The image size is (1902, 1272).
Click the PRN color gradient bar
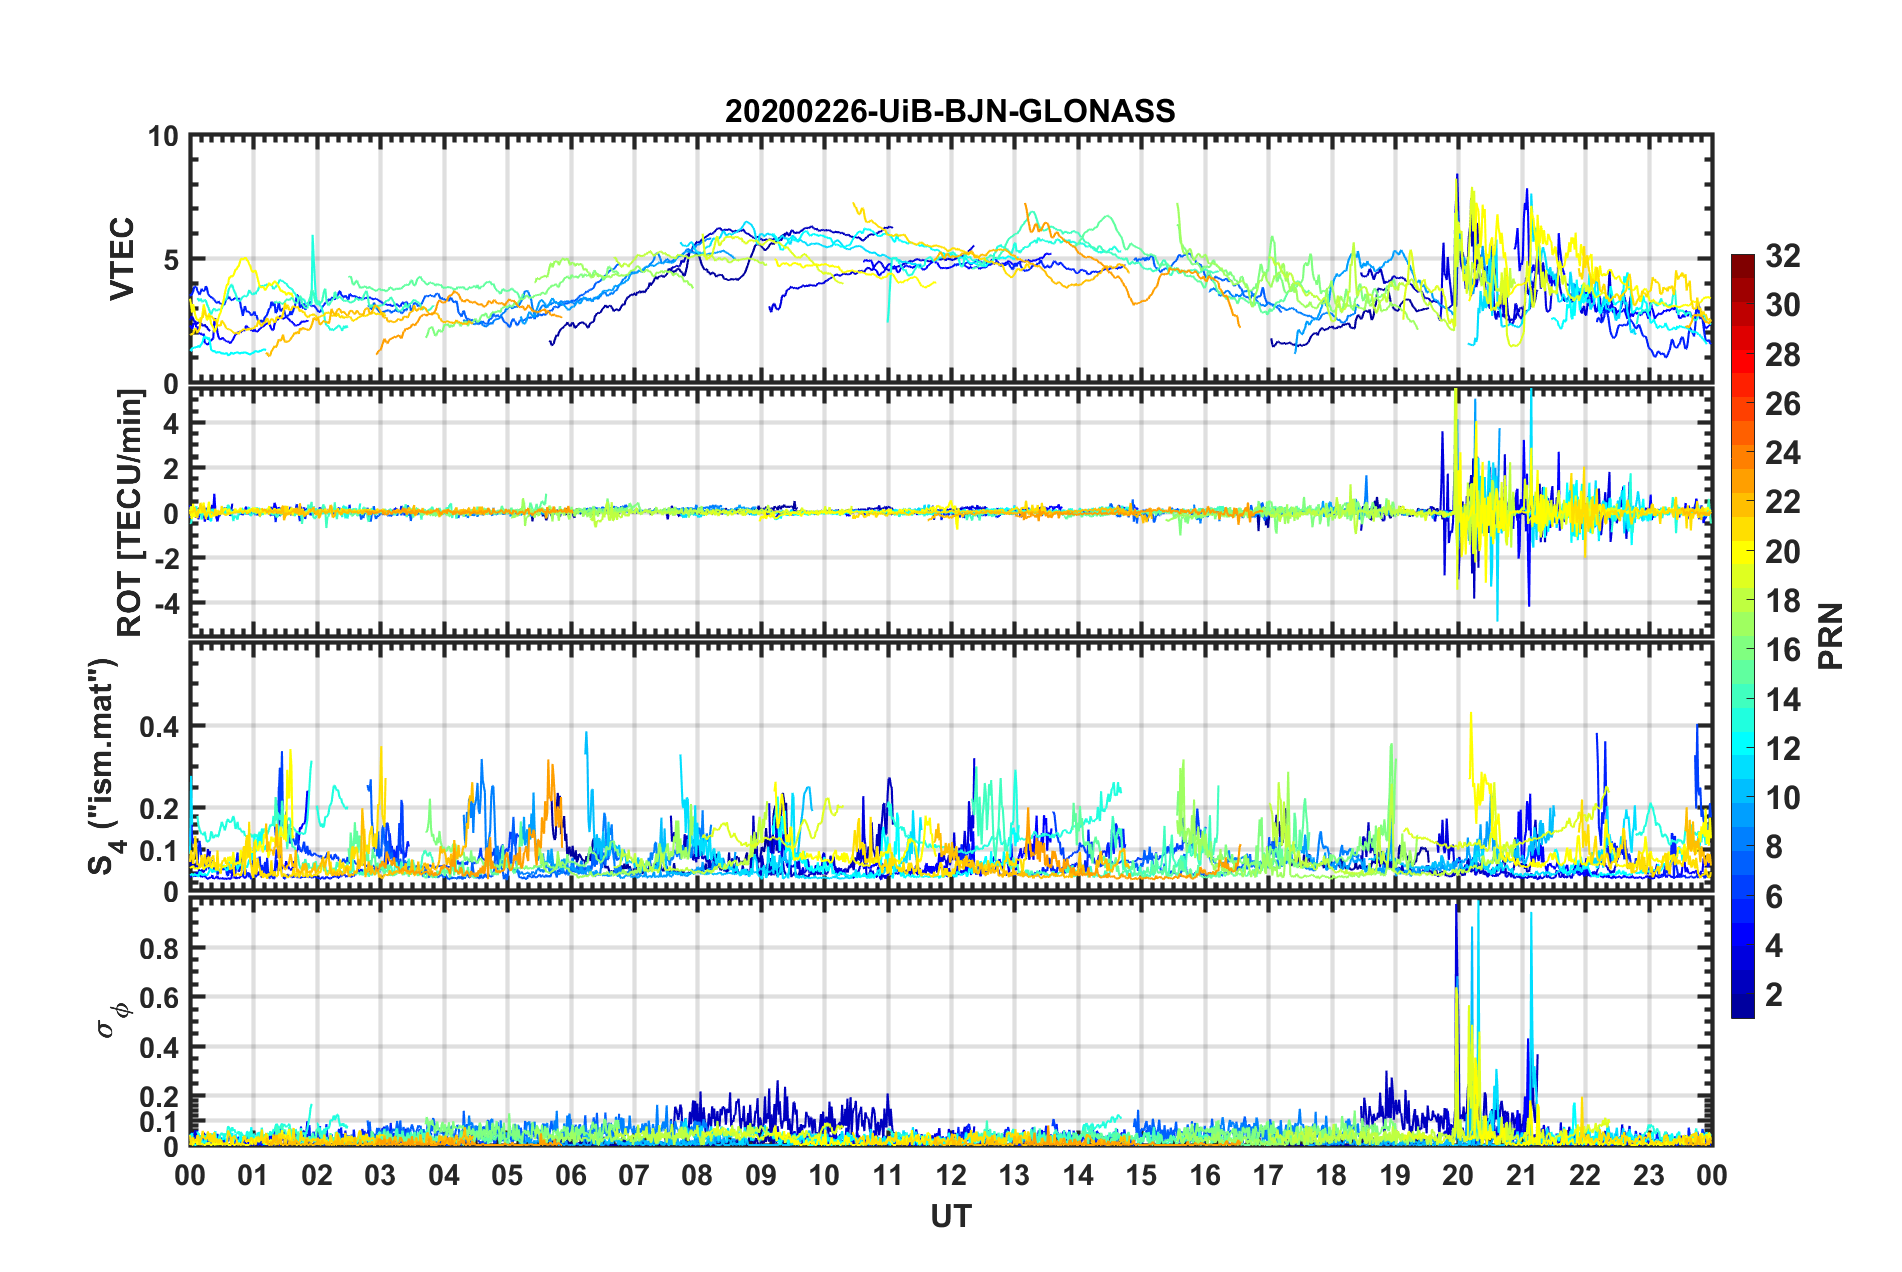click(x=1742, y=636)
